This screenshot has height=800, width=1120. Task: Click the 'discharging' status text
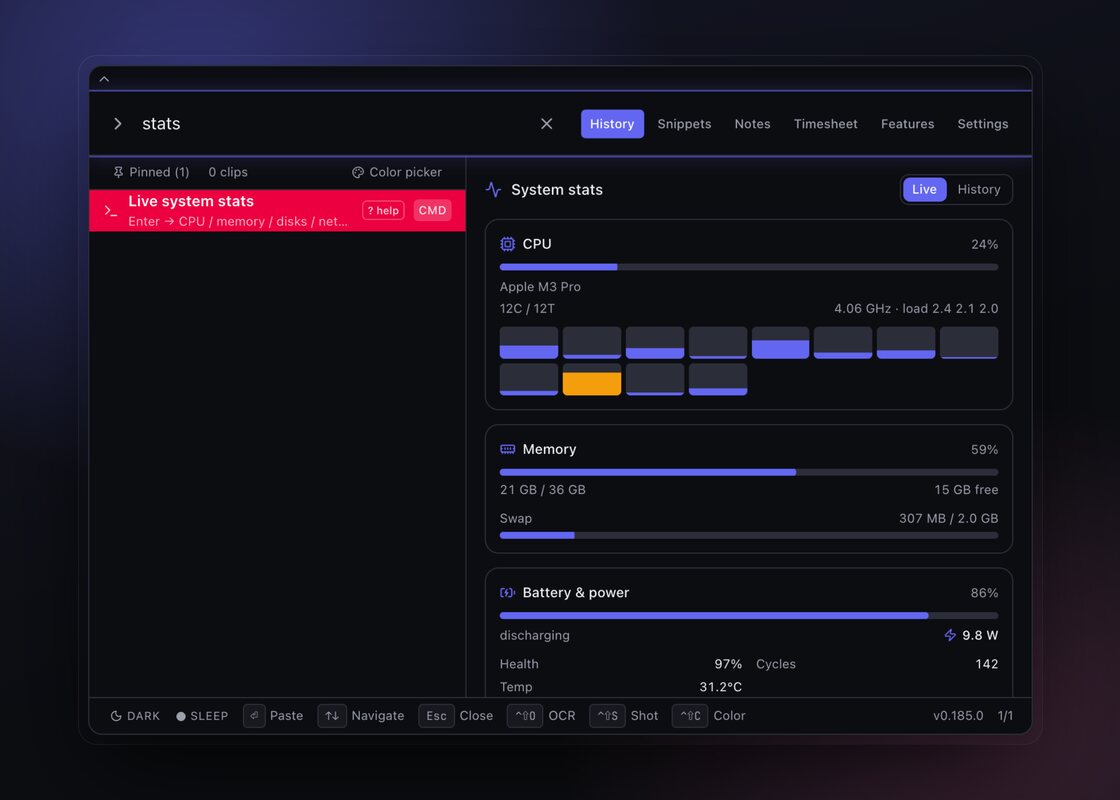coord(534,635)
